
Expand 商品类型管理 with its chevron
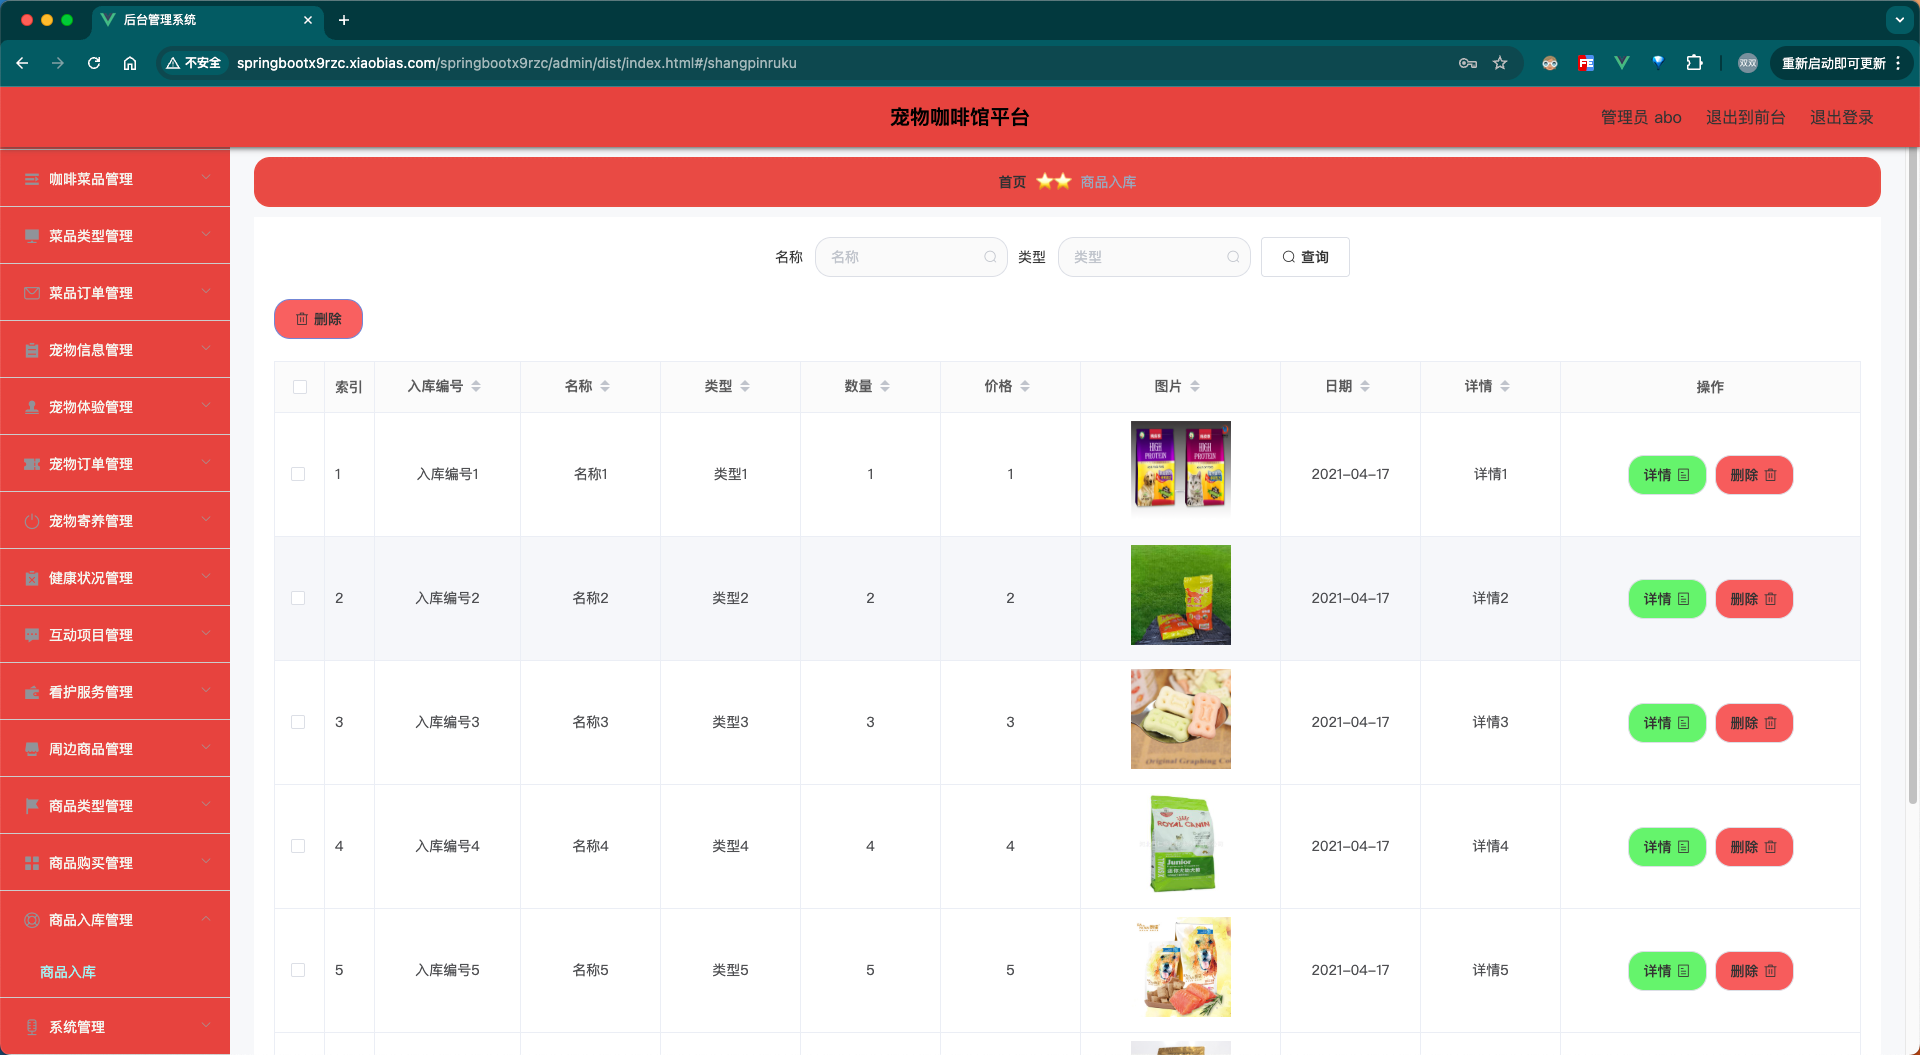[x=206, y=805]
